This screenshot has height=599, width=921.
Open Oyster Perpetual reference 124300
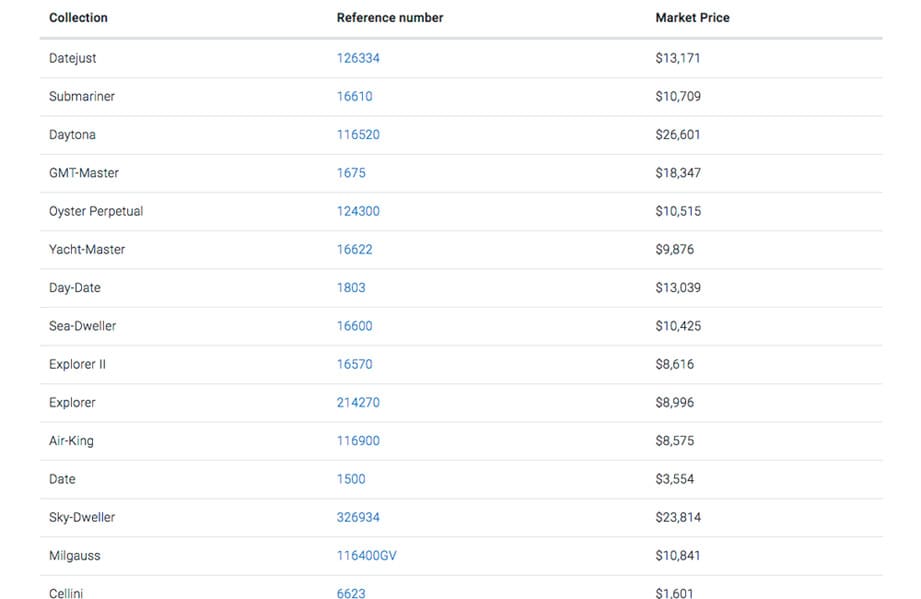[358, 211]
